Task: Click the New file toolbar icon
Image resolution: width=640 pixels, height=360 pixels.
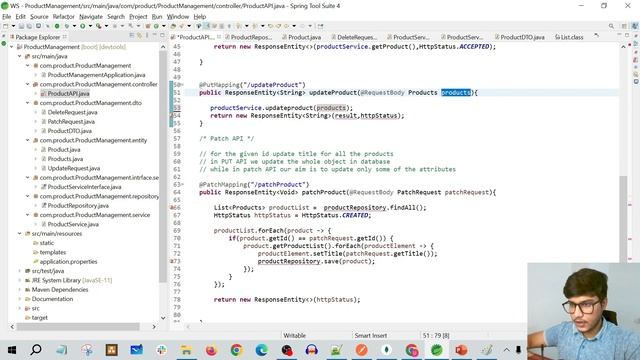Action: click(x=5, y=26)
